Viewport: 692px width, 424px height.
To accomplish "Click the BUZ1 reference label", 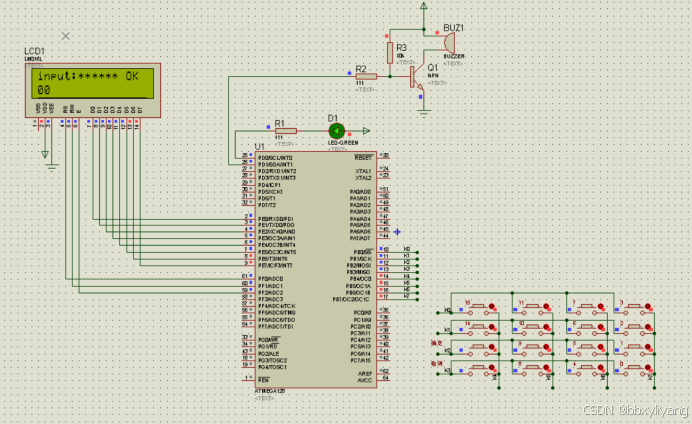I will pos(454,28).
